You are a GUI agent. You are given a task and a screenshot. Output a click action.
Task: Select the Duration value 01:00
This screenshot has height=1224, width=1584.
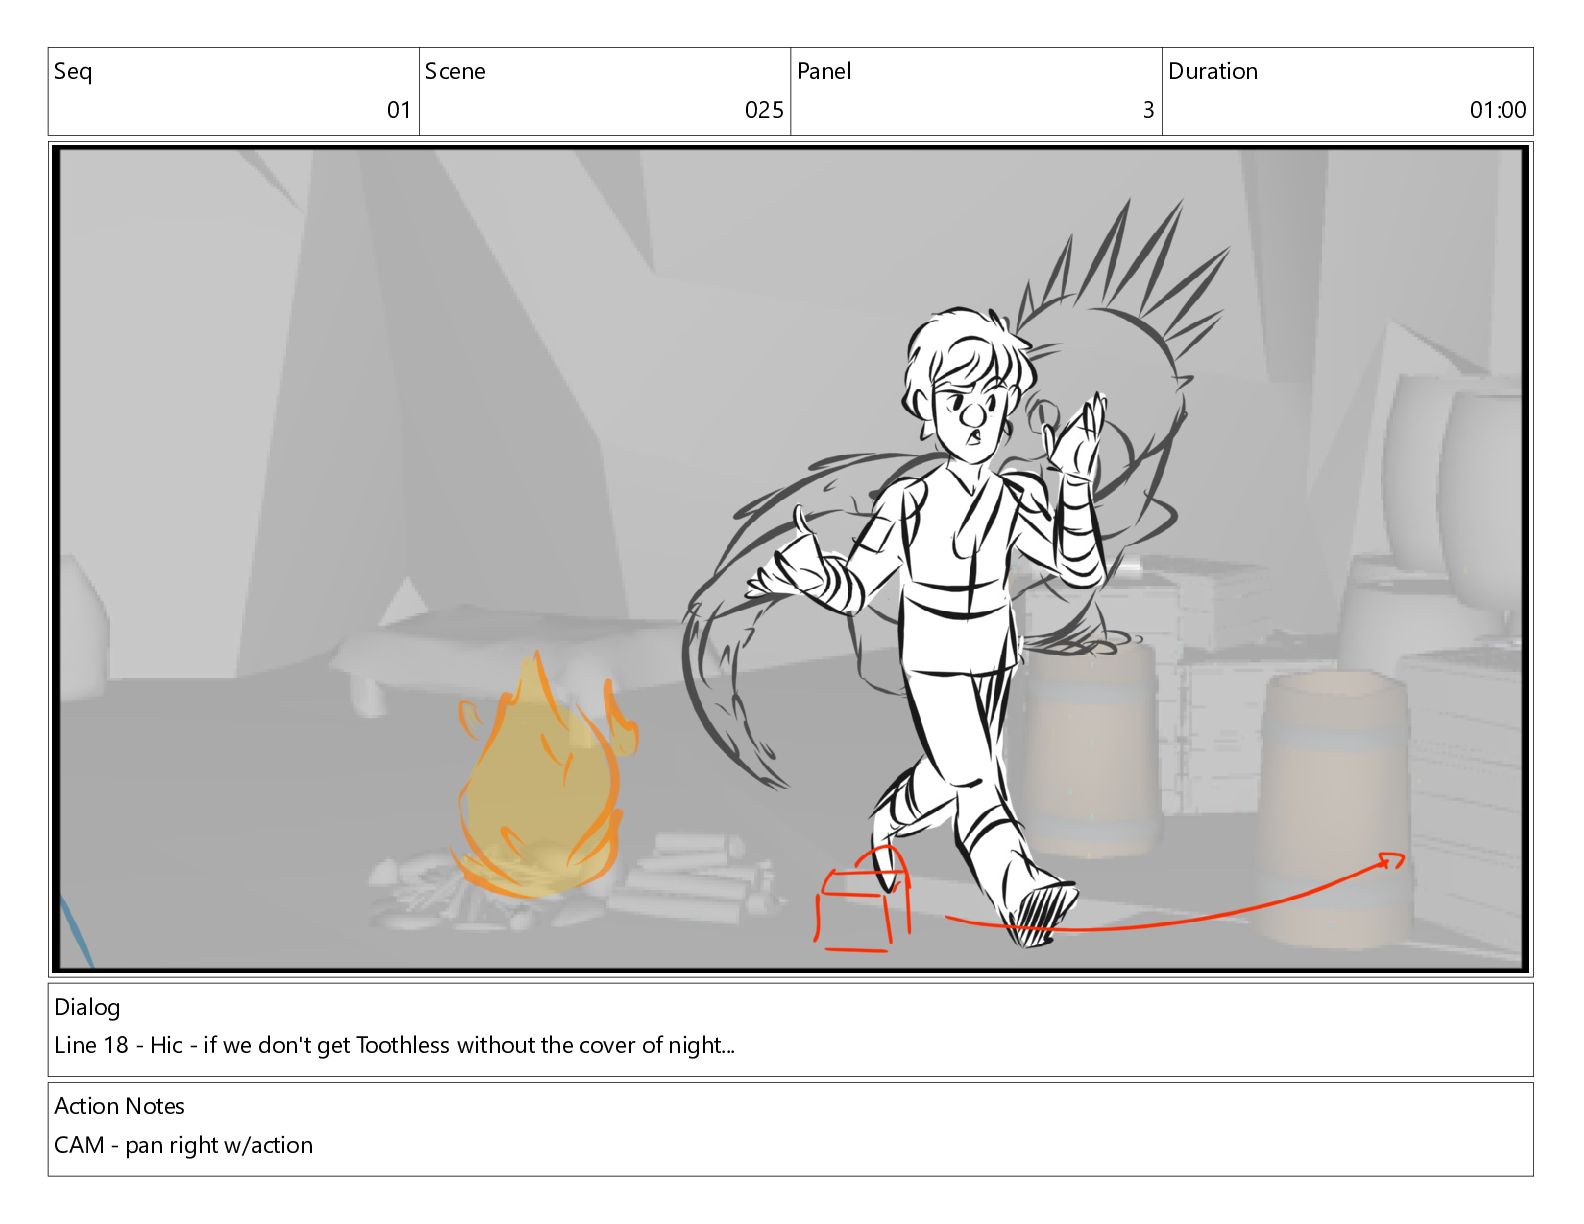(x=1498, y=110)
